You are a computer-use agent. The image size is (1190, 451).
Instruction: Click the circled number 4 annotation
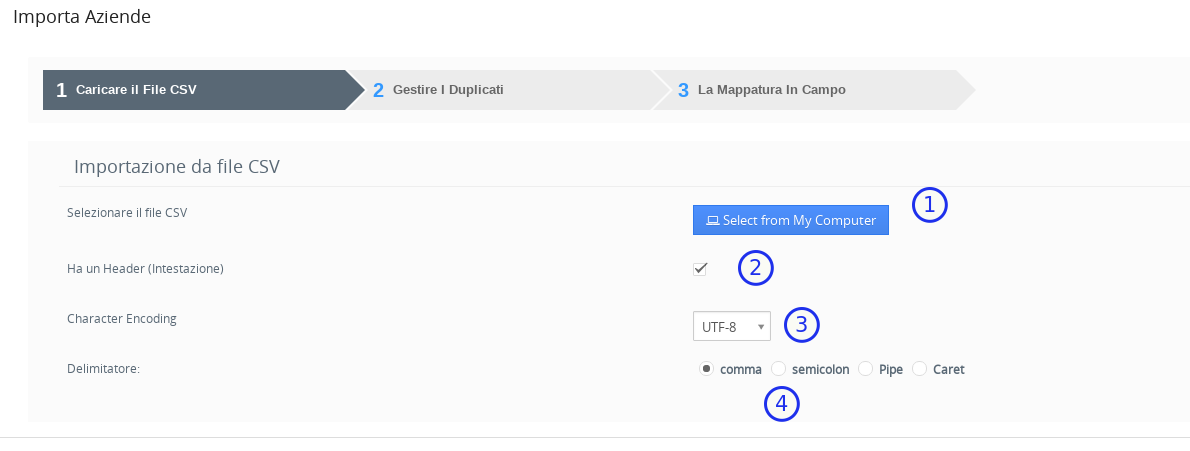[x=782, y=404]
